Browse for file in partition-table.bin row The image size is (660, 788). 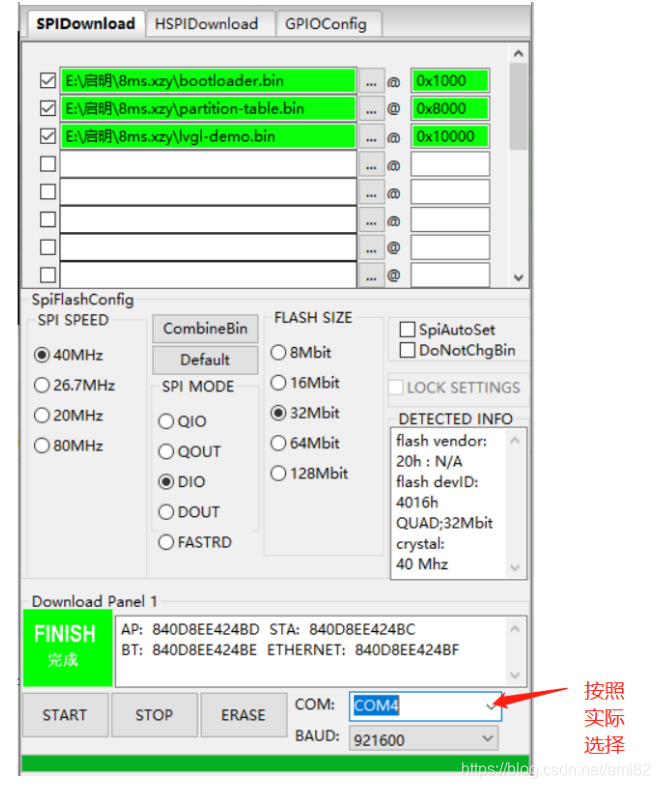coord(371,109)
